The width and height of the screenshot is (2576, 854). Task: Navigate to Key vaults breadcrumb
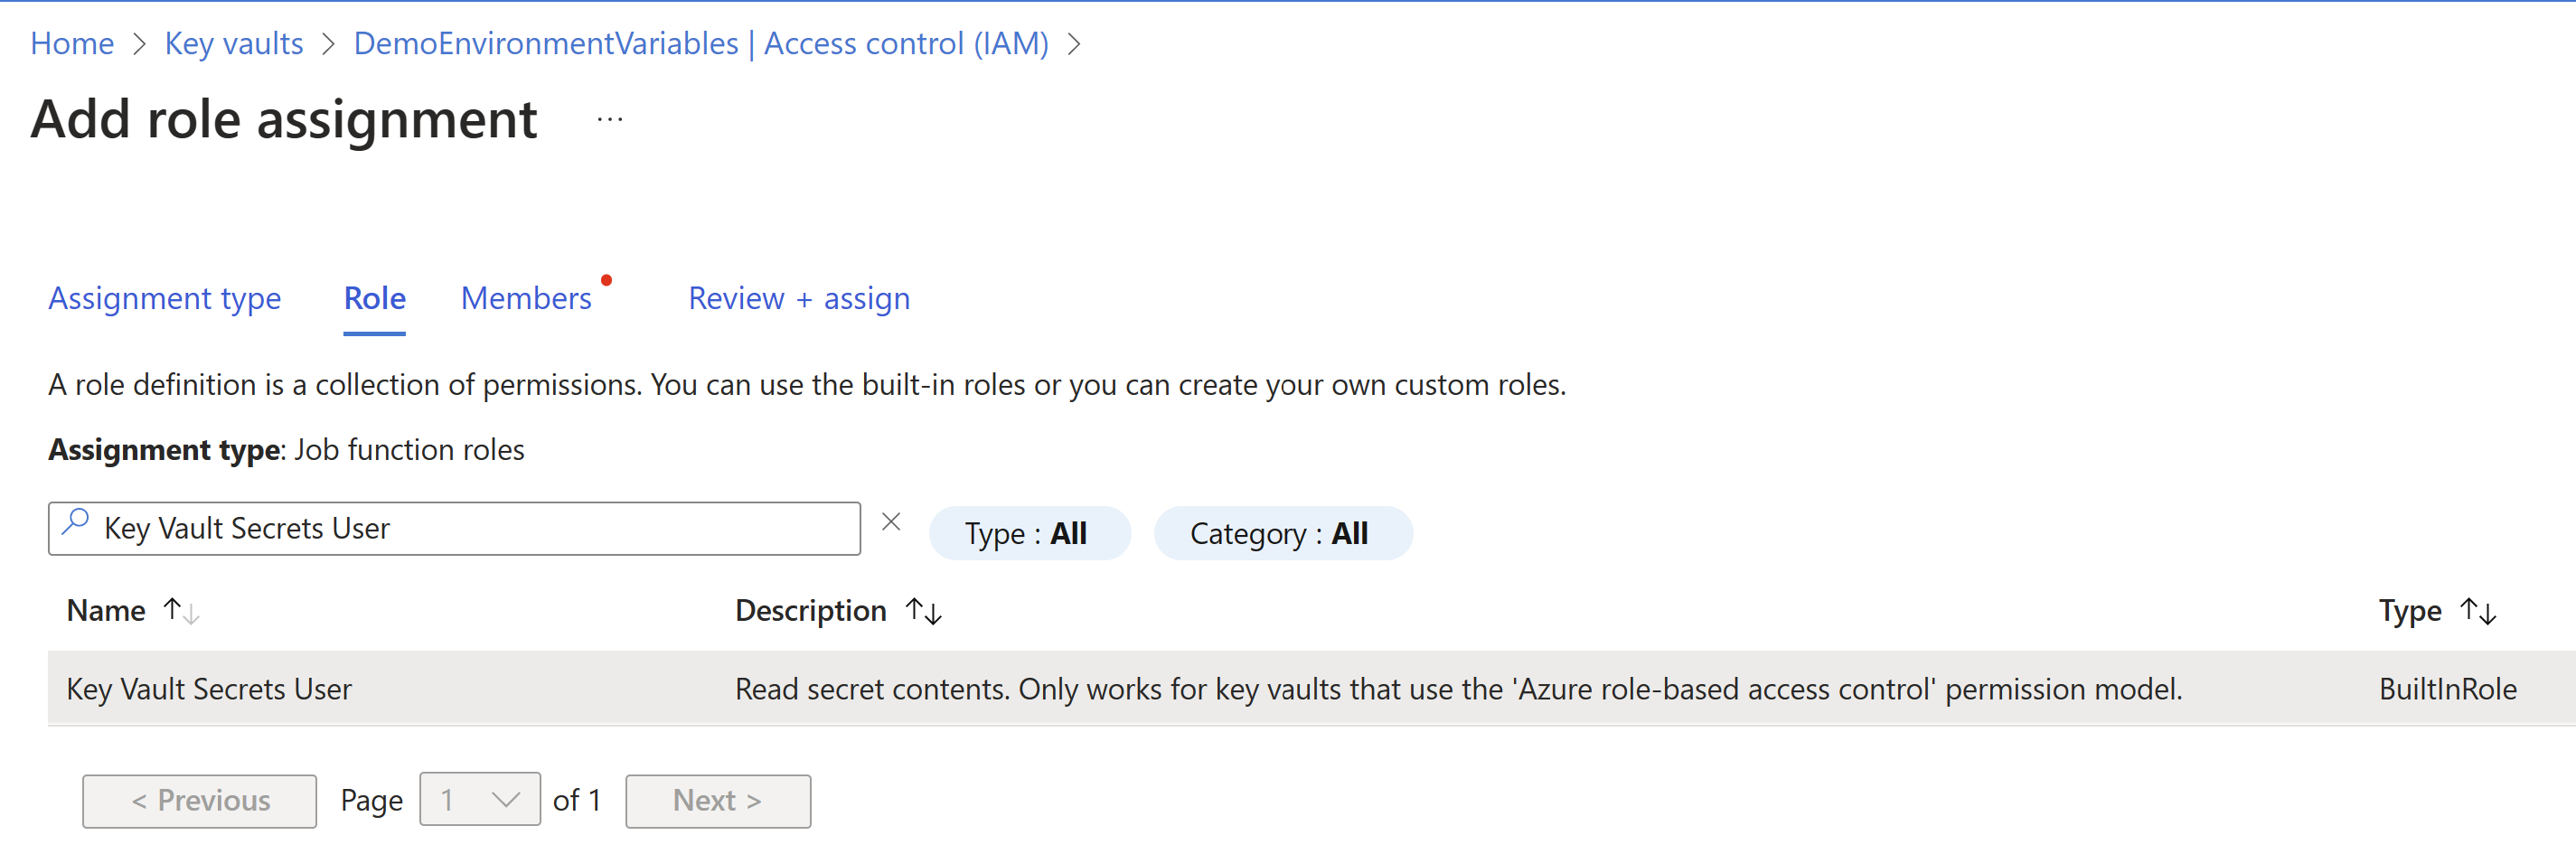tap(234, 43)
